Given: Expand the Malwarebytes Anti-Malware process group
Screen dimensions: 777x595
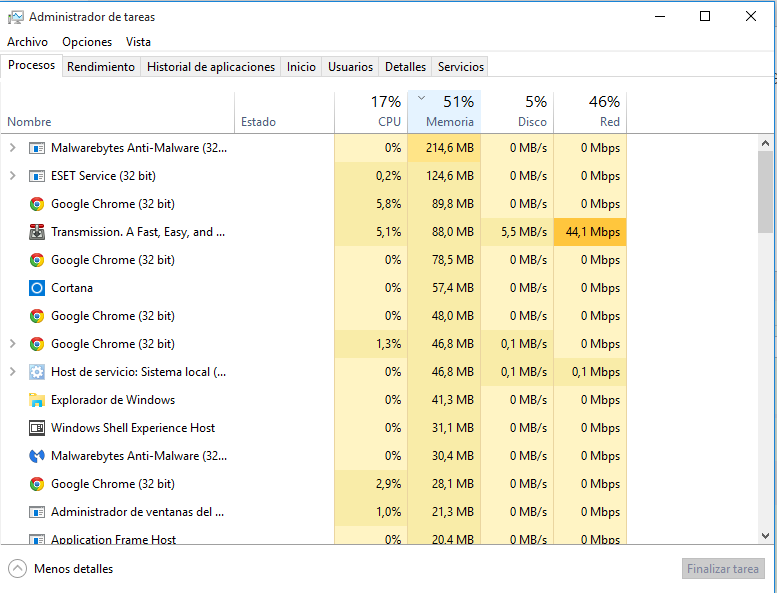Looking at the screenshot, I should tap(12, 148).
